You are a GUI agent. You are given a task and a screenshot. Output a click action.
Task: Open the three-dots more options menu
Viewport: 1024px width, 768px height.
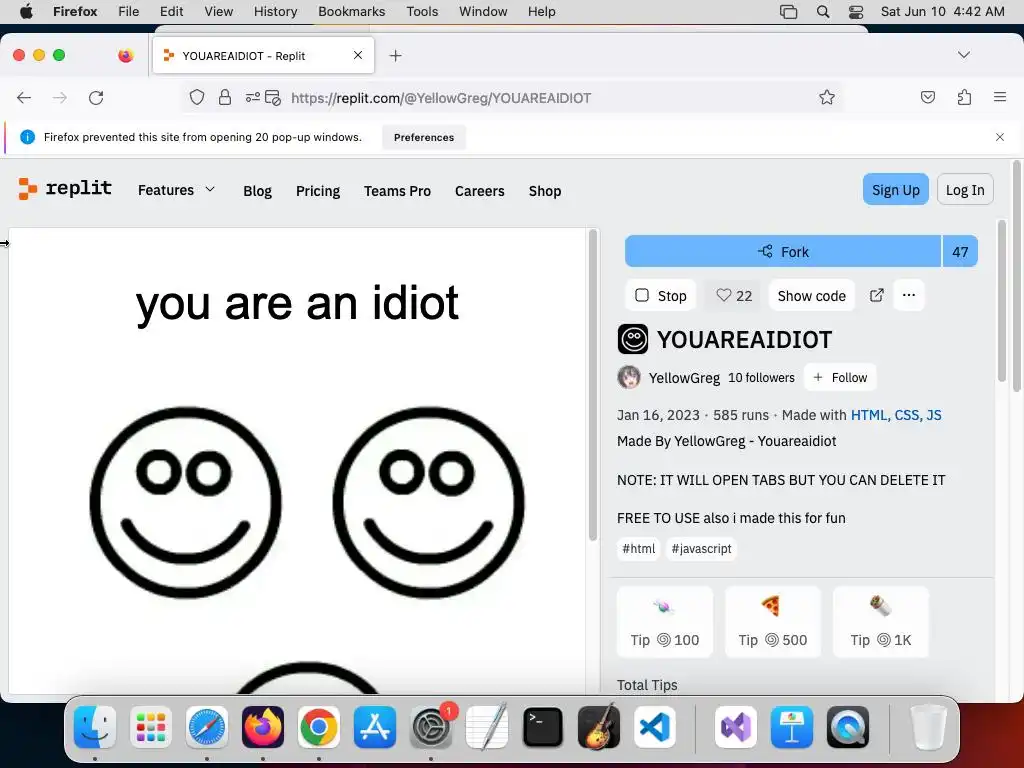point(908,295)
